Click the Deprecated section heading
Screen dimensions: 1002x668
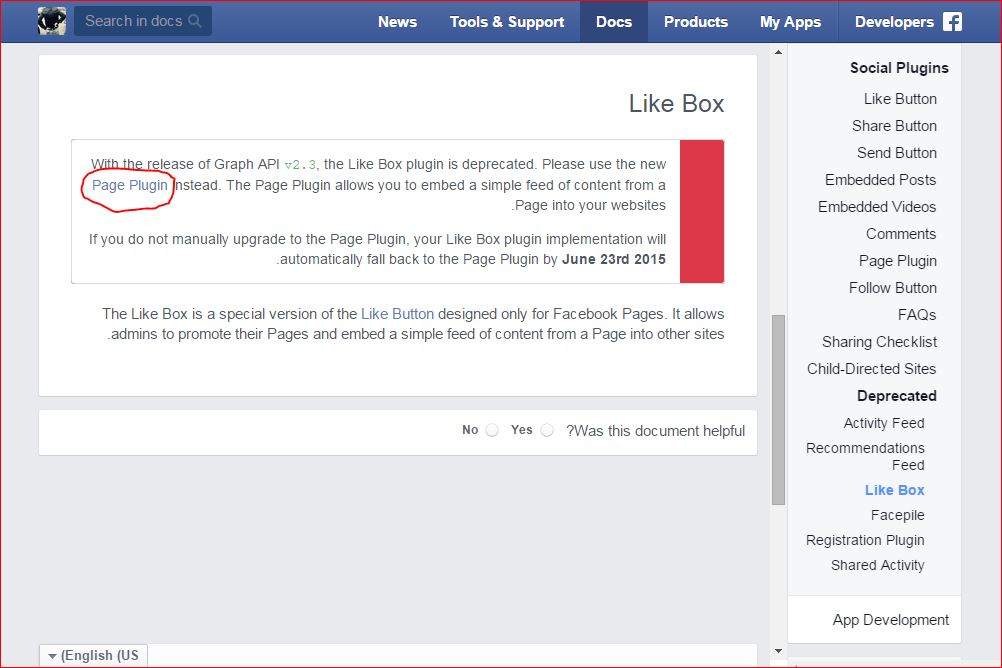pos(897,396)
